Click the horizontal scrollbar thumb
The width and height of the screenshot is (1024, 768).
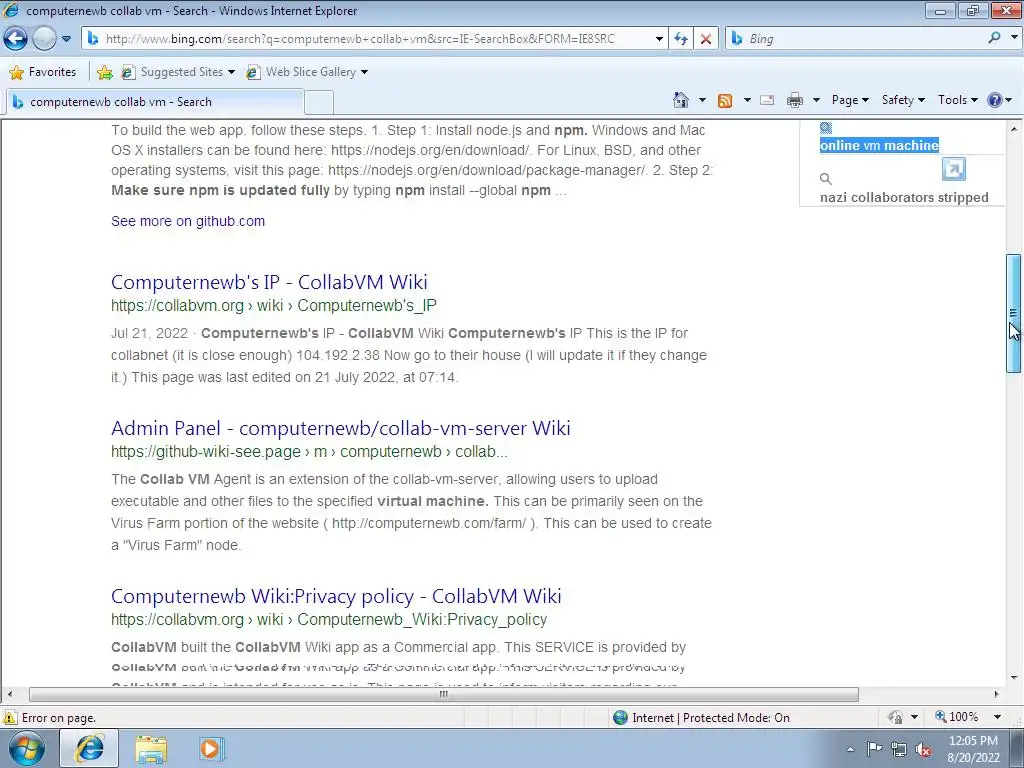[x=443, y=694]
